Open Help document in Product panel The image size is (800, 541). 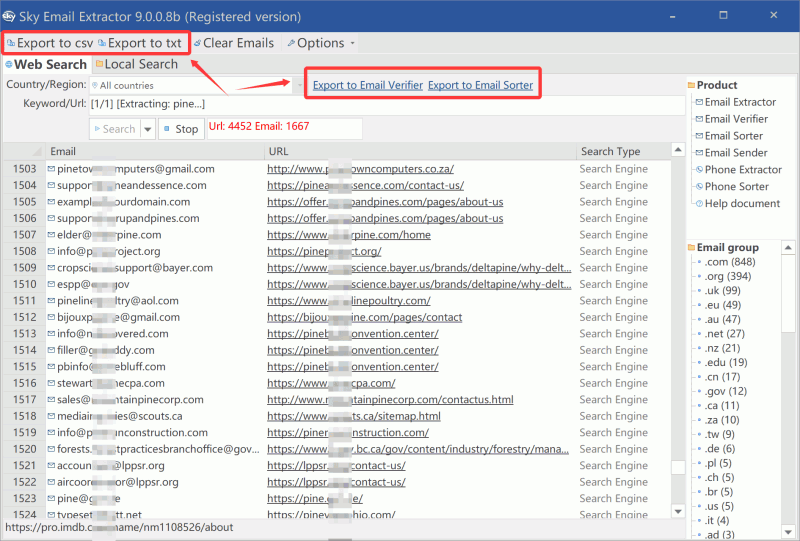tap(738, 204)
